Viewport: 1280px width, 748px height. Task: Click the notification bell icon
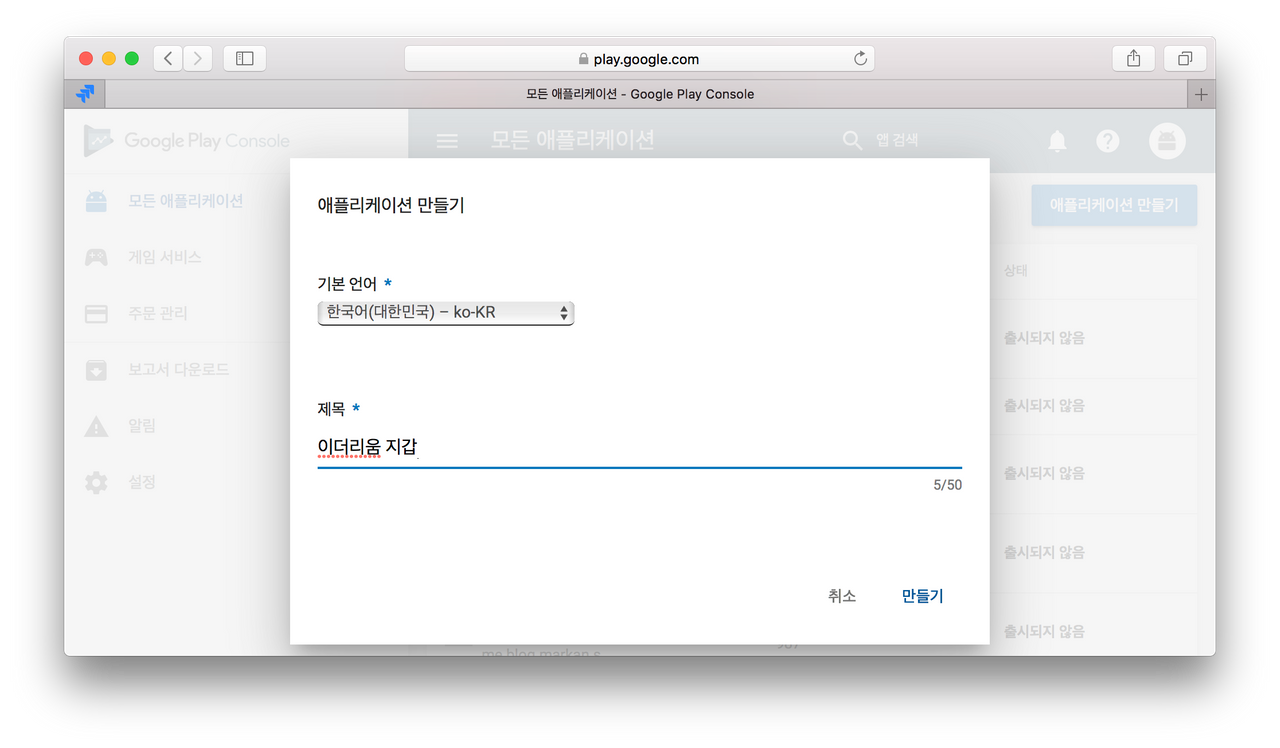coord(1058,140)
